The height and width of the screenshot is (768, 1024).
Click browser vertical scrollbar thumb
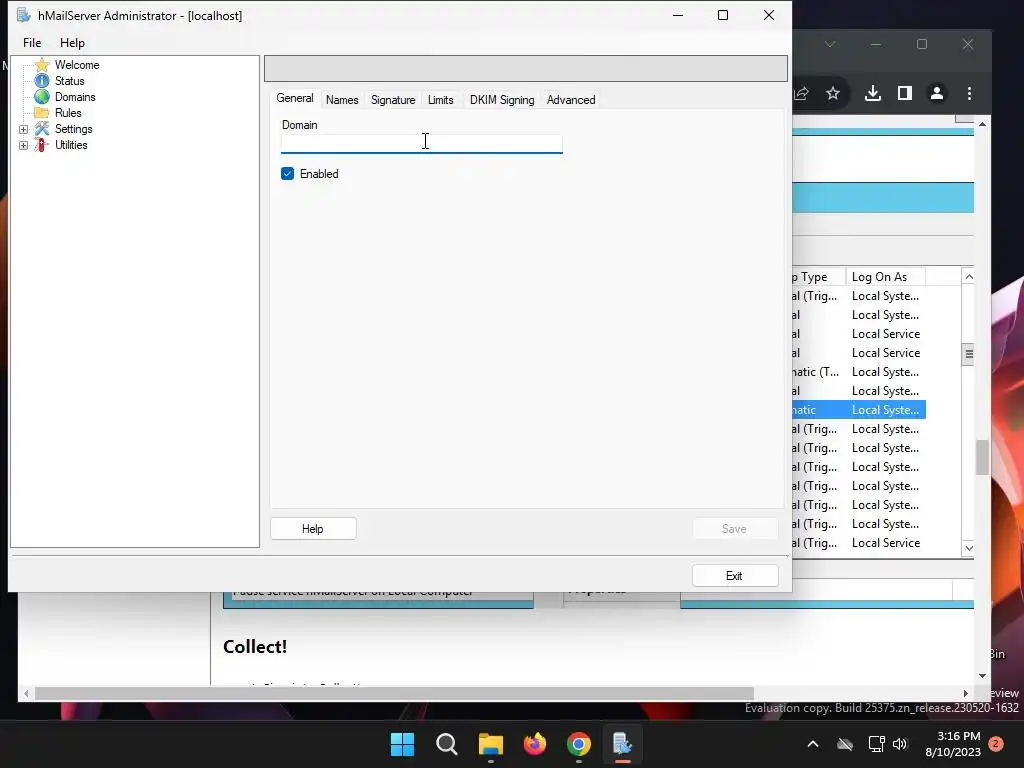click(982, 458)
